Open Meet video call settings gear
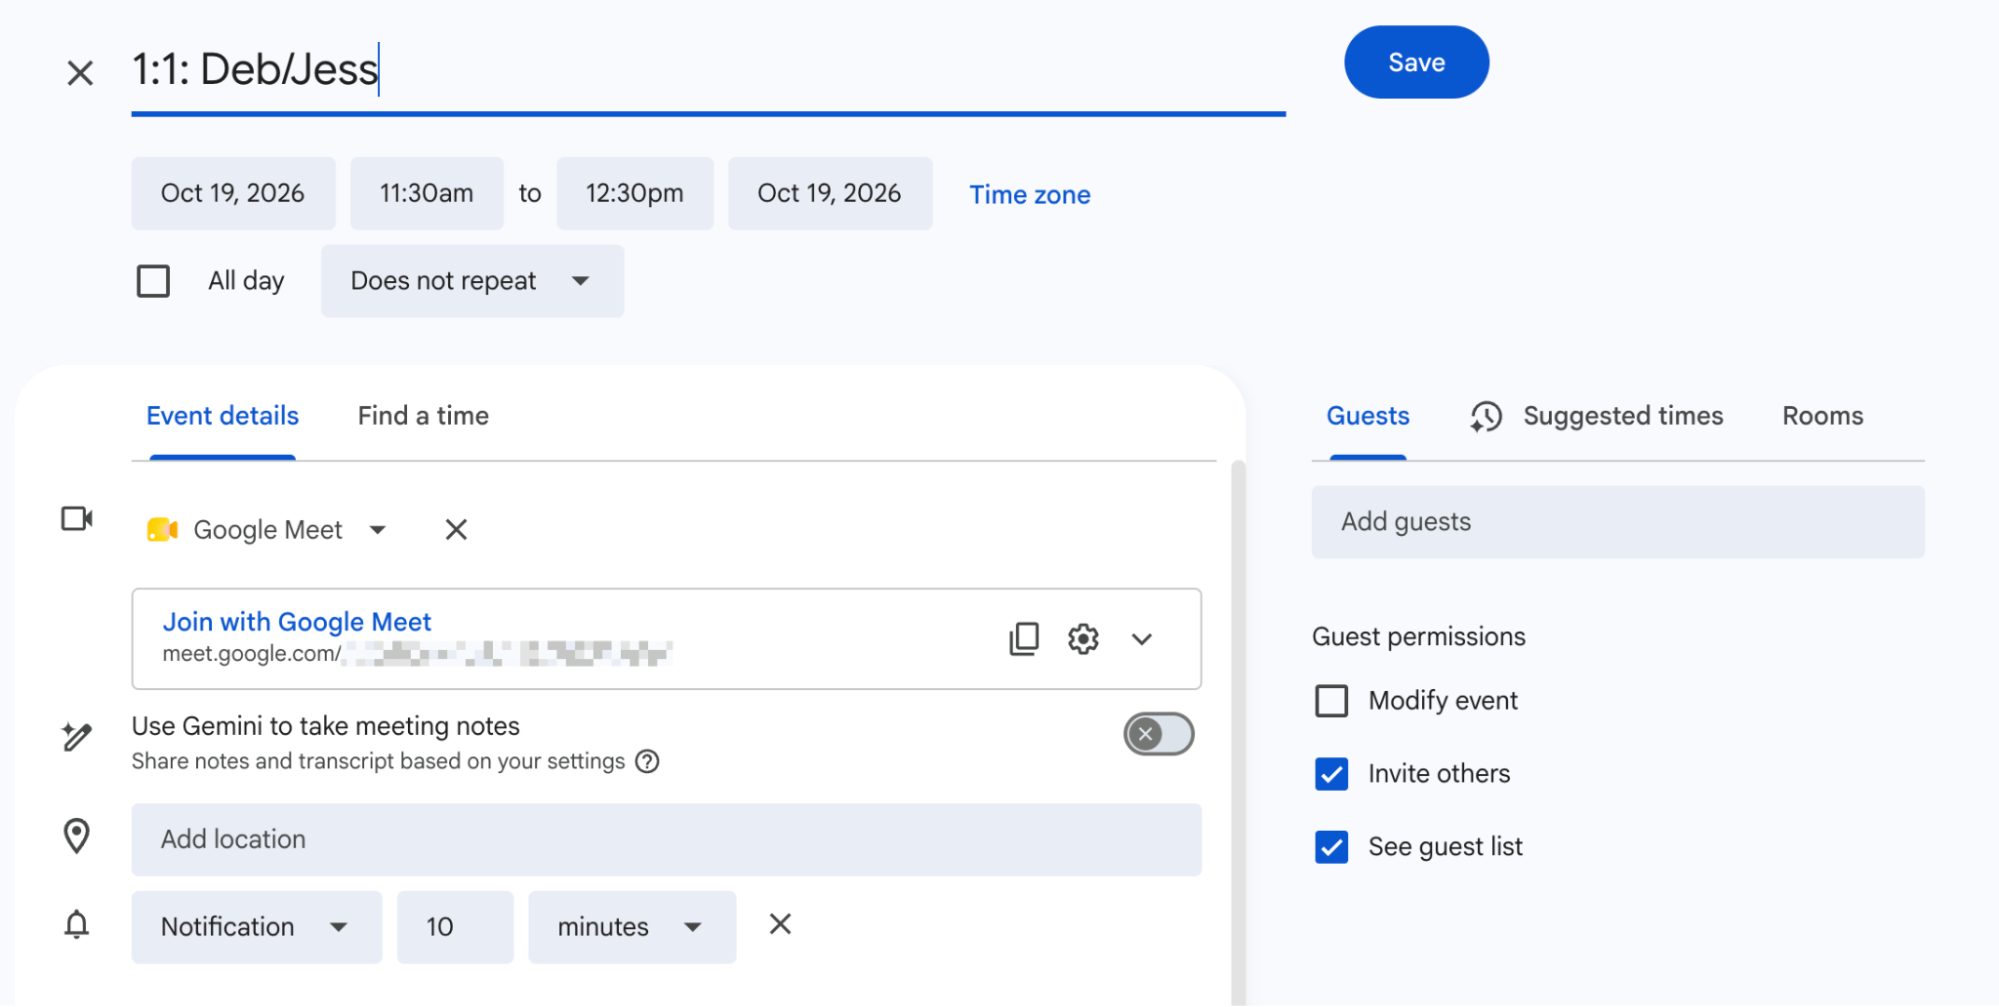 click(x=1083, y=639)
